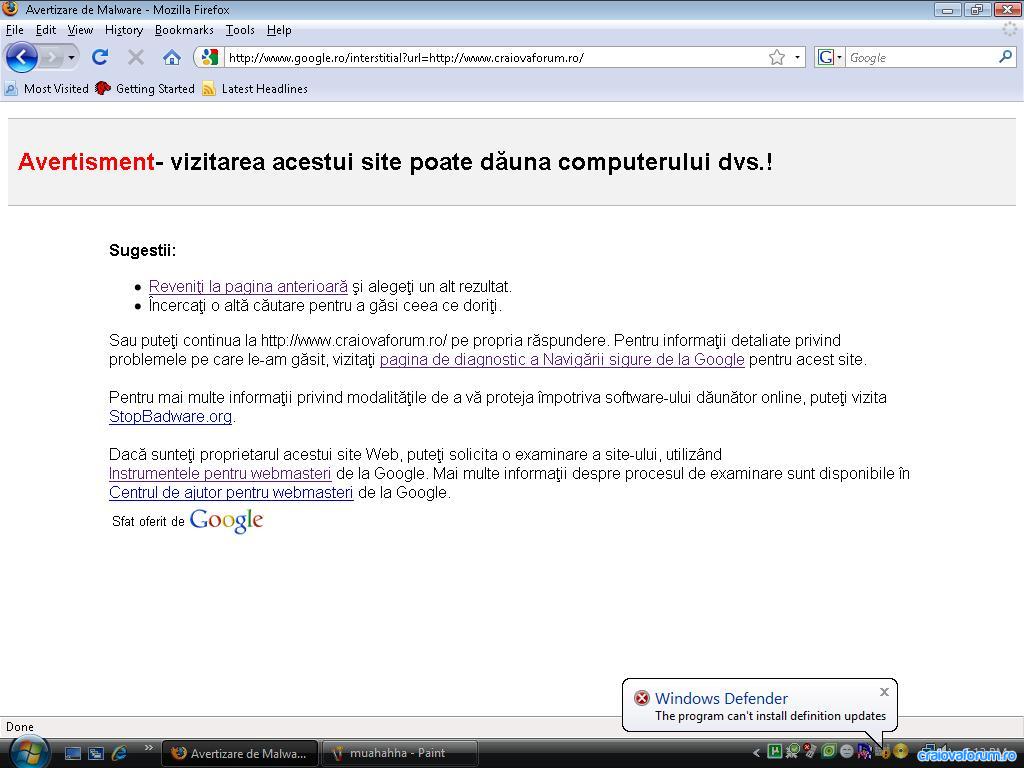Click the Windows Defender balloon title
The width and height of the screenshot is (1024, 768).
tap(721, 698)
